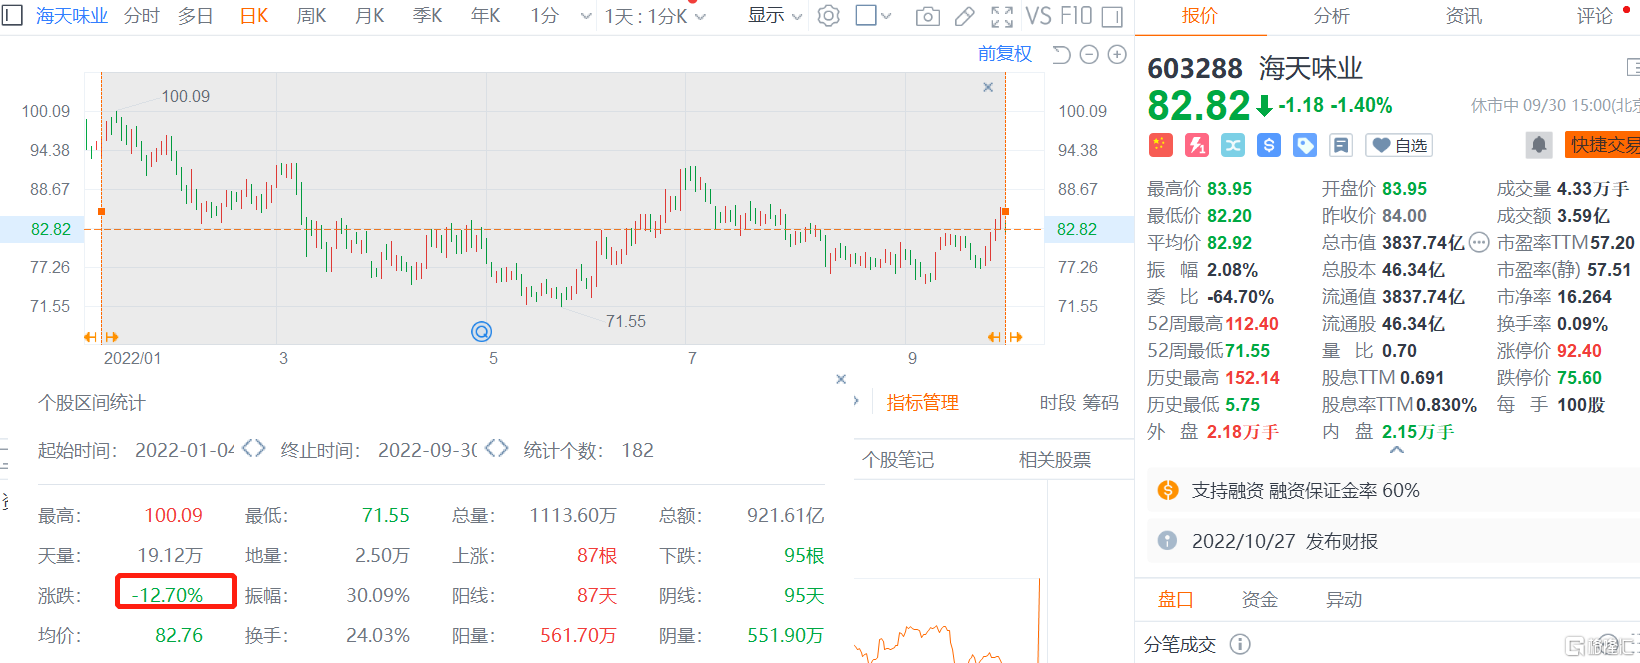This screenshot has width=1640, height=663.
Task: Switch chart to fullscreen mode
Action: pos(1002,17)
